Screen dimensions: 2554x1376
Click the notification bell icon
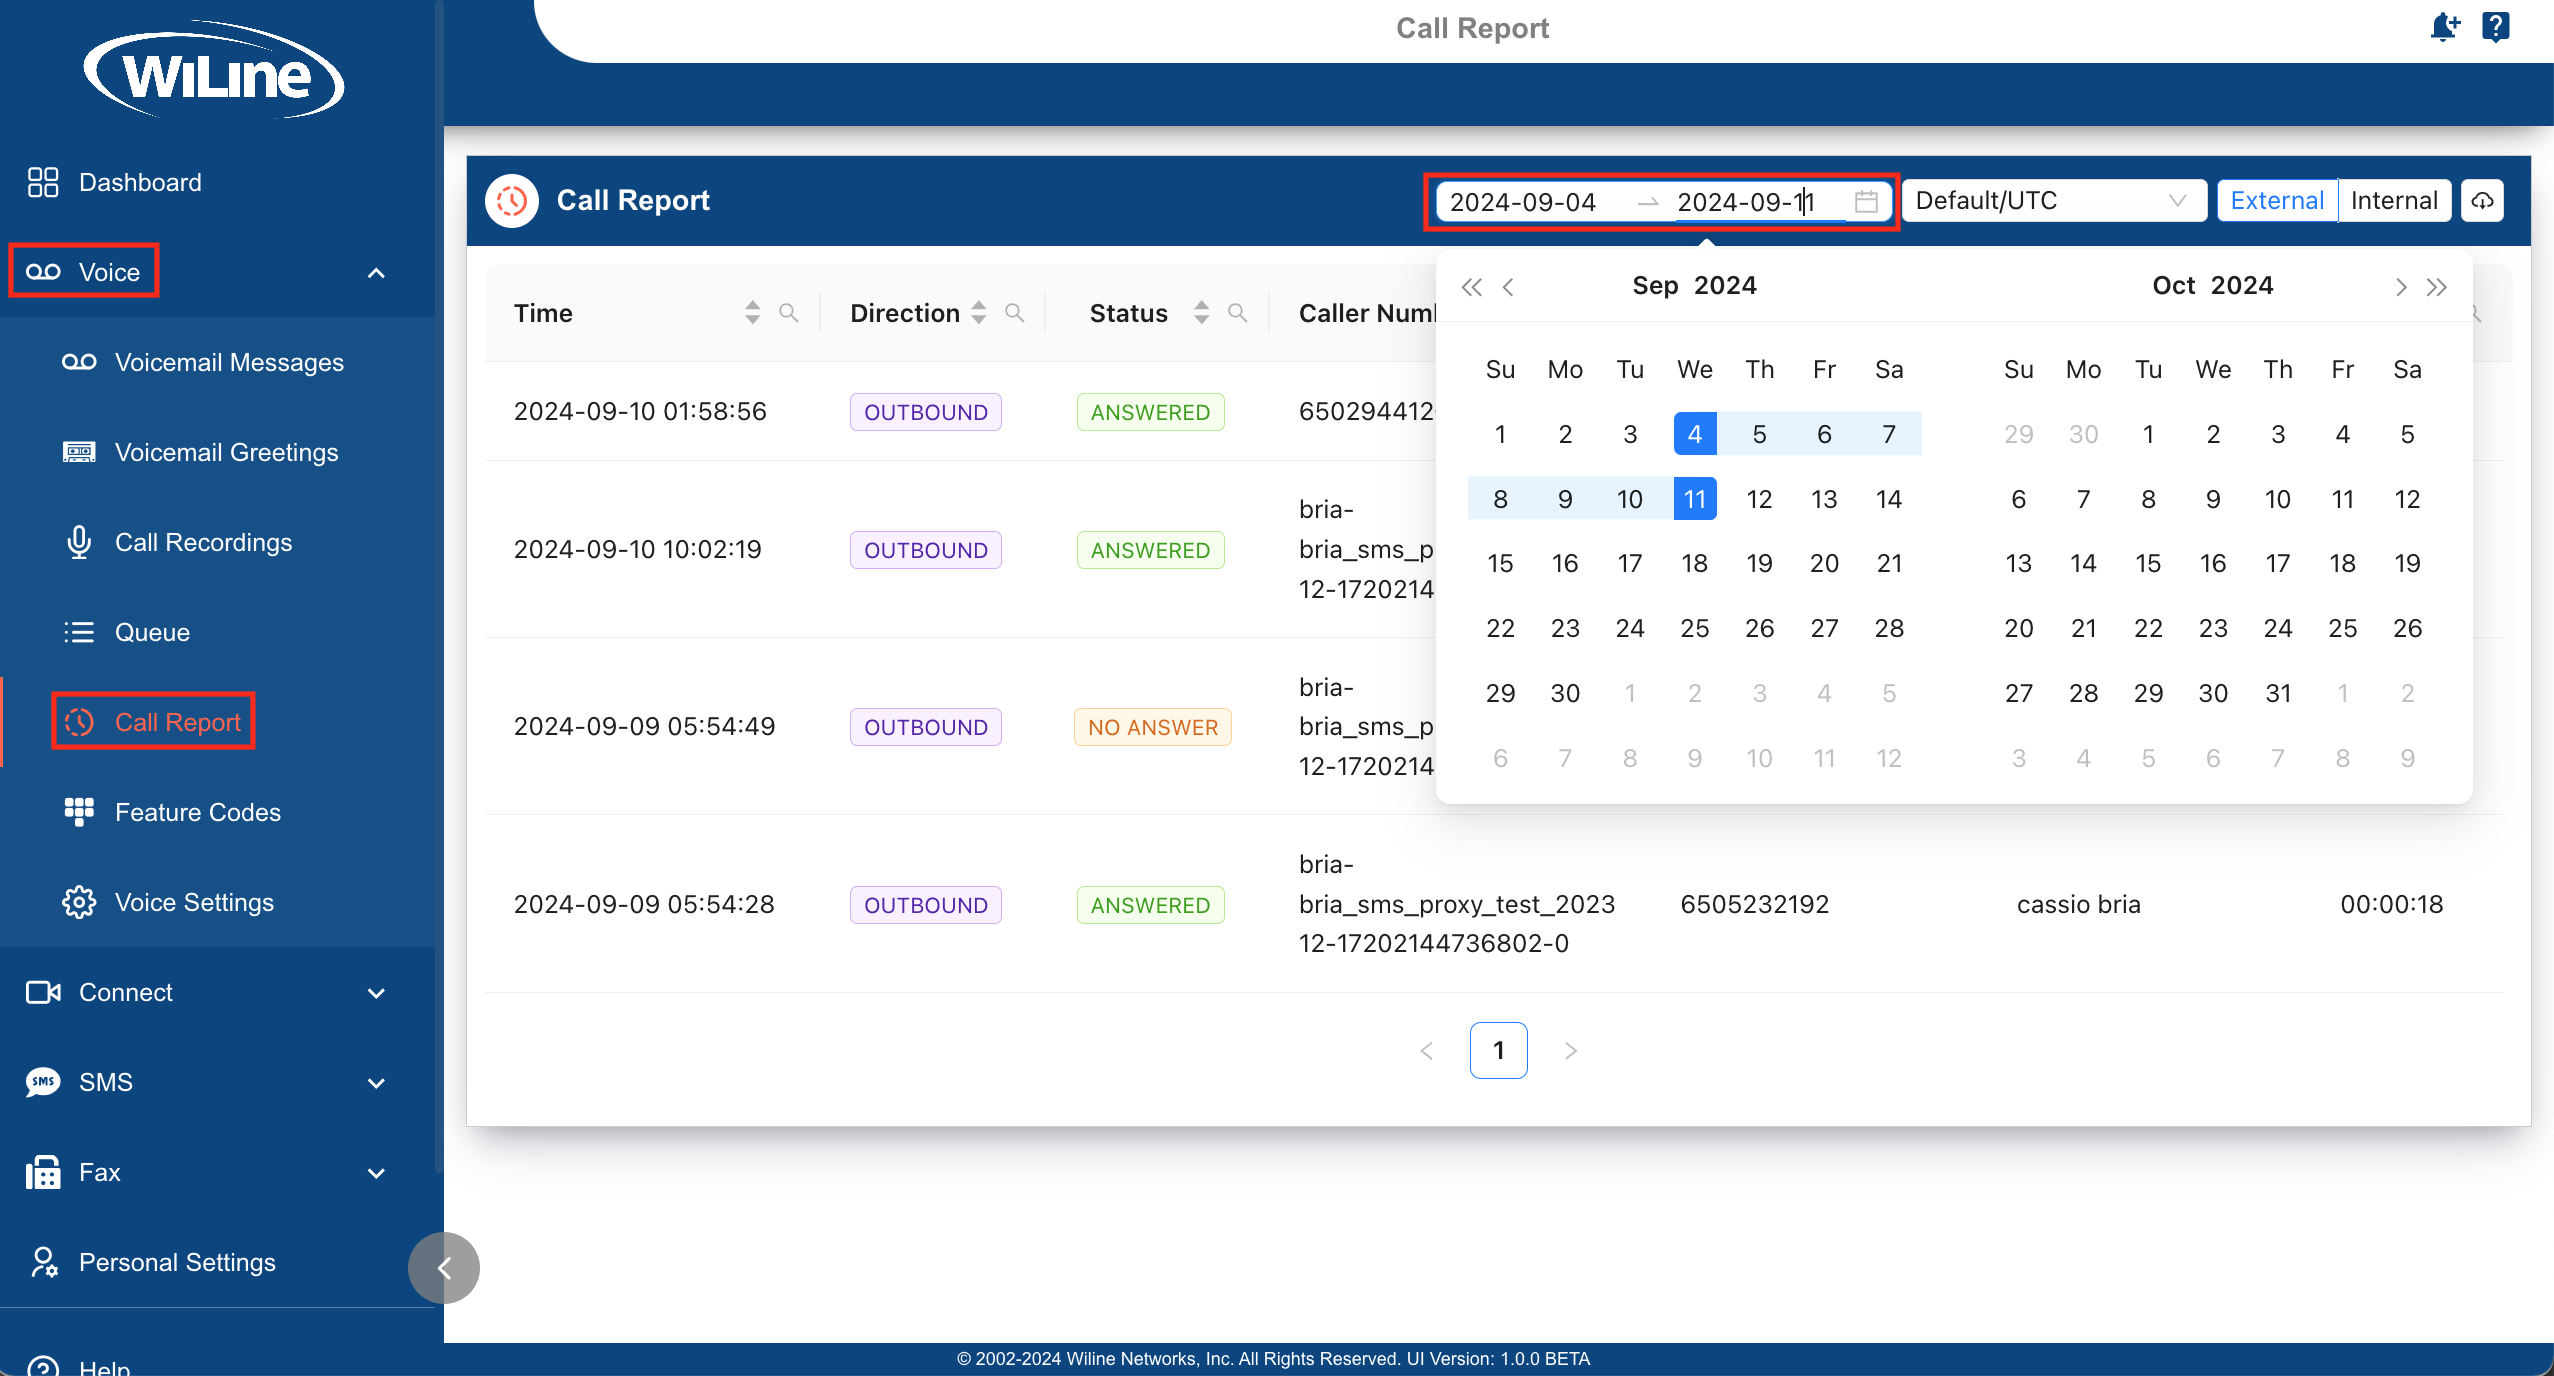(2444, 27)
